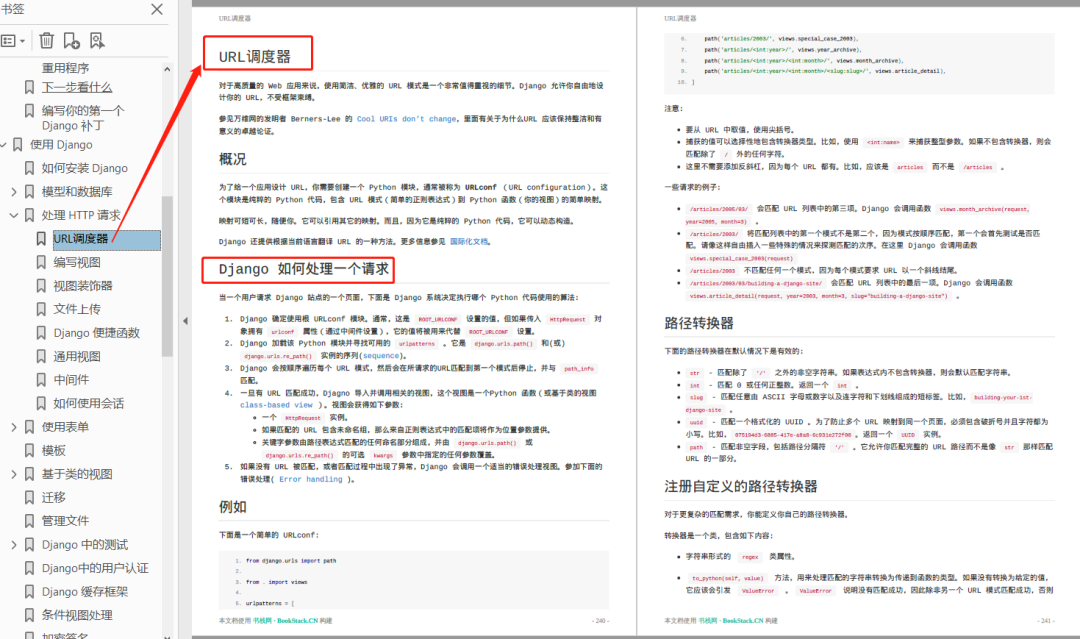Open the 迁移 bookmark
Viewport: 1080px width, 639px height.
(x=53, y=497)
